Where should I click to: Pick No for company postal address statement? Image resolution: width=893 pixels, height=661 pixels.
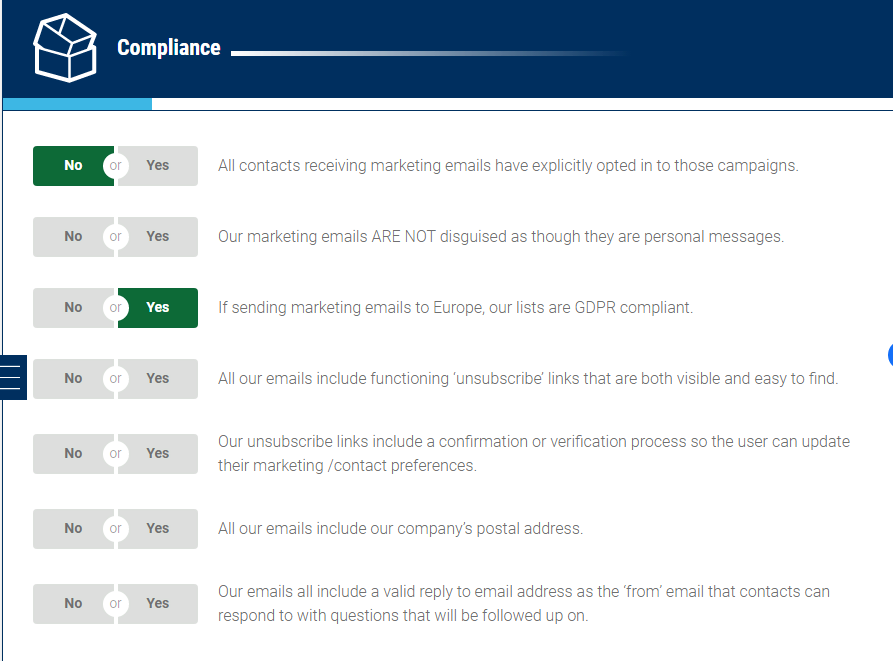[73, 529]
